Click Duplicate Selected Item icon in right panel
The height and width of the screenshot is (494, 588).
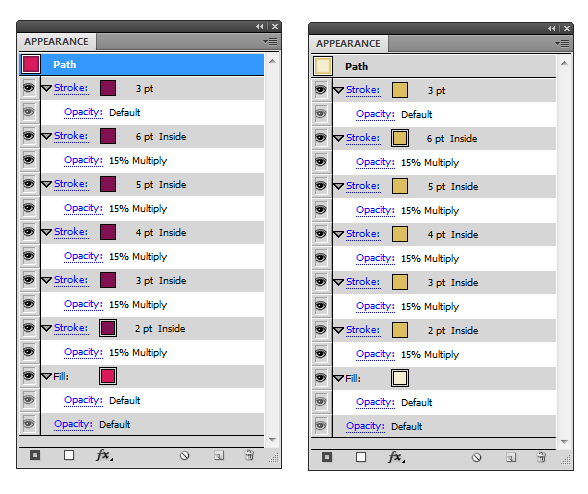[x=511, y=457]
